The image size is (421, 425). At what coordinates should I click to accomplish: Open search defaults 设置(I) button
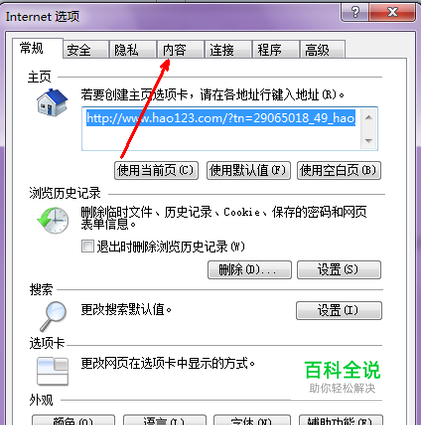coord(339,310)
